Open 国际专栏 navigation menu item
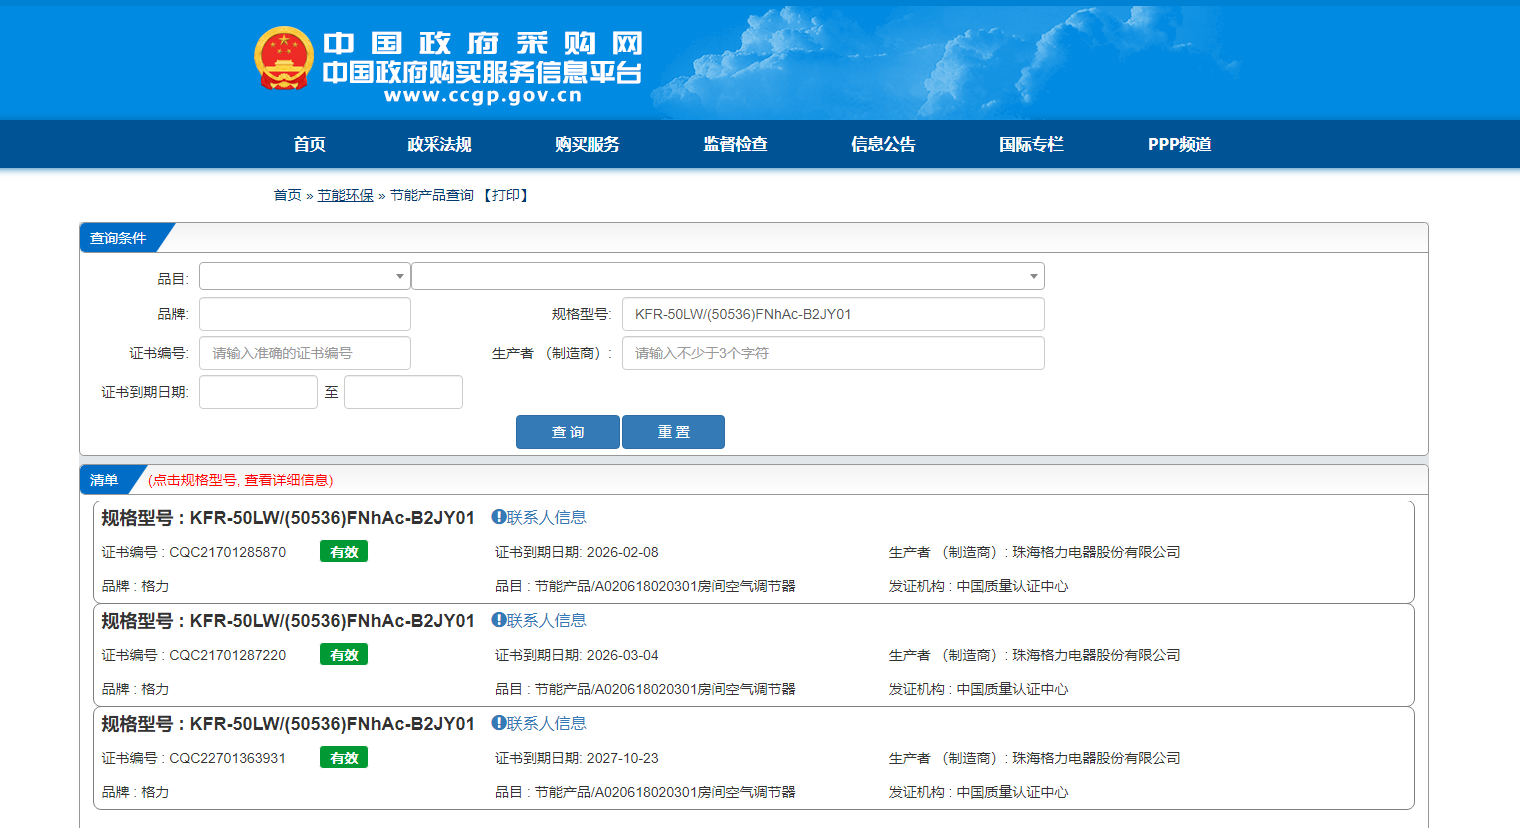1520x828 pixels. tap(1031, 144)
